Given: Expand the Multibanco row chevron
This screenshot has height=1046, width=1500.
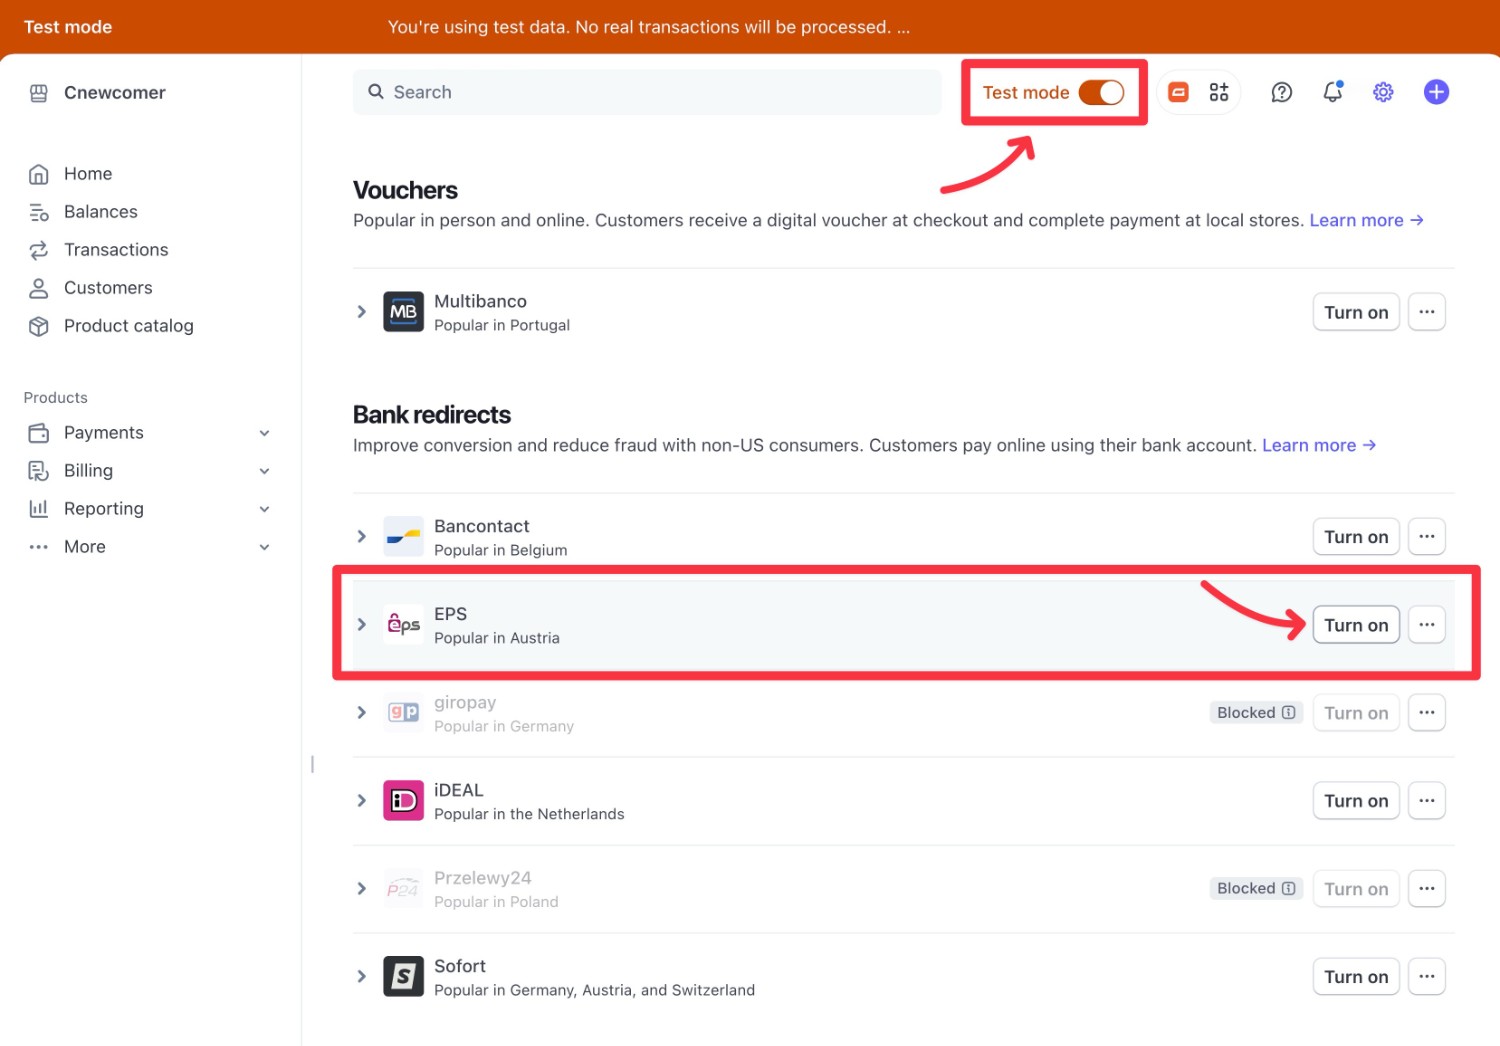Looking at the screenshot, I should 362,312.
